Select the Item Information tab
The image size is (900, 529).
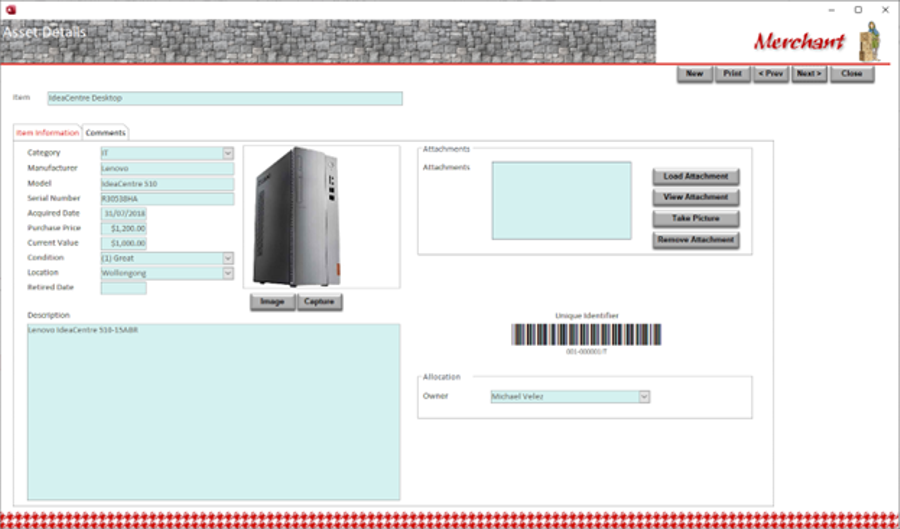click(48, 133)
